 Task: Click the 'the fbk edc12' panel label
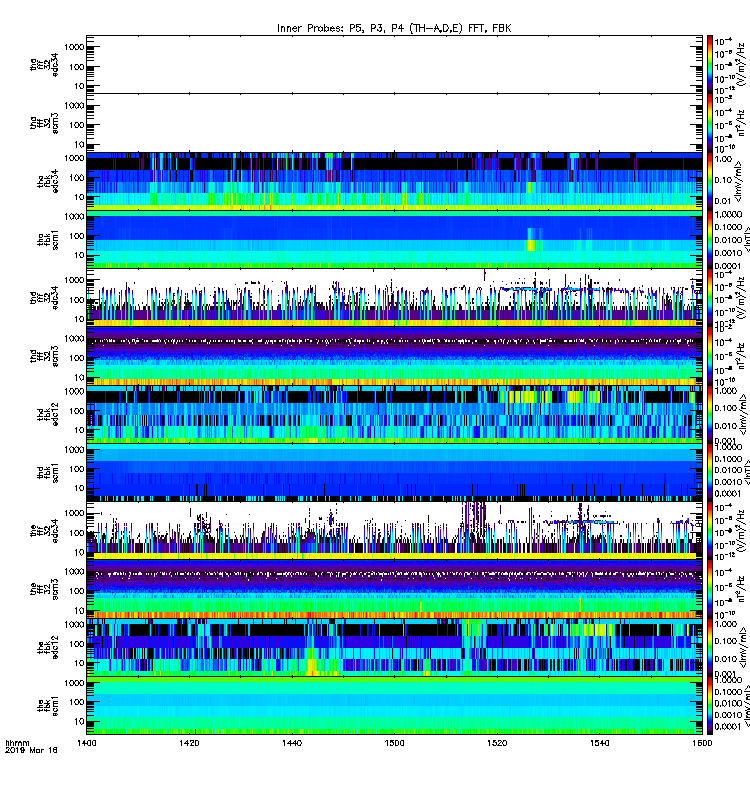tap(48, 647)
